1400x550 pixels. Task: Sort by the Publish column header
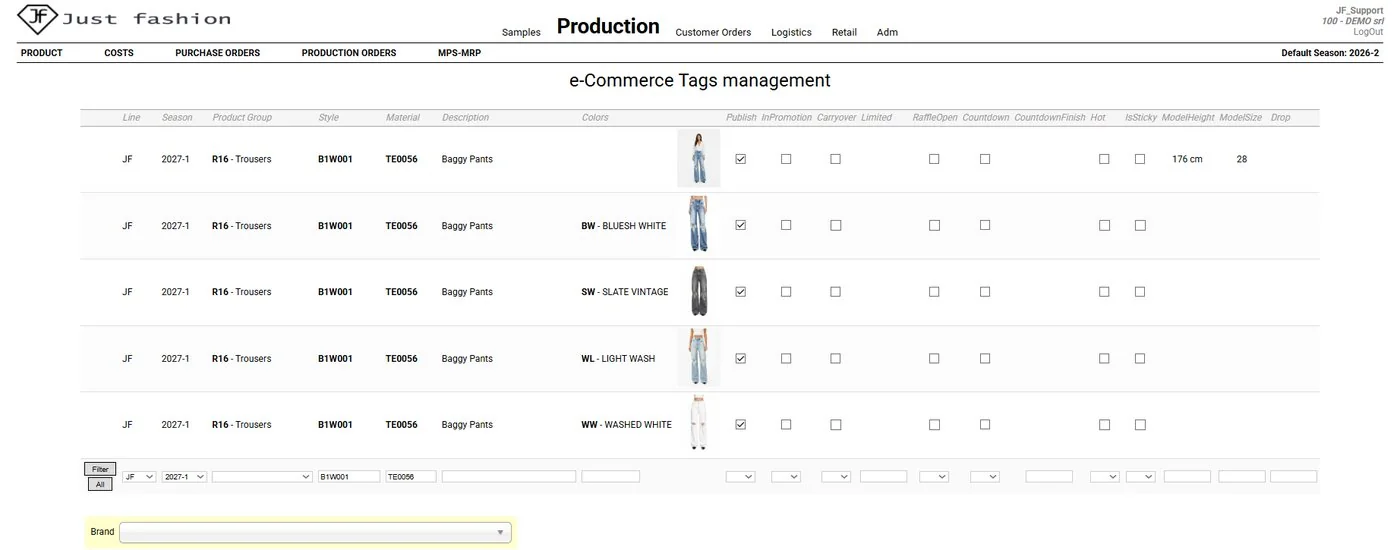point(741,117)
